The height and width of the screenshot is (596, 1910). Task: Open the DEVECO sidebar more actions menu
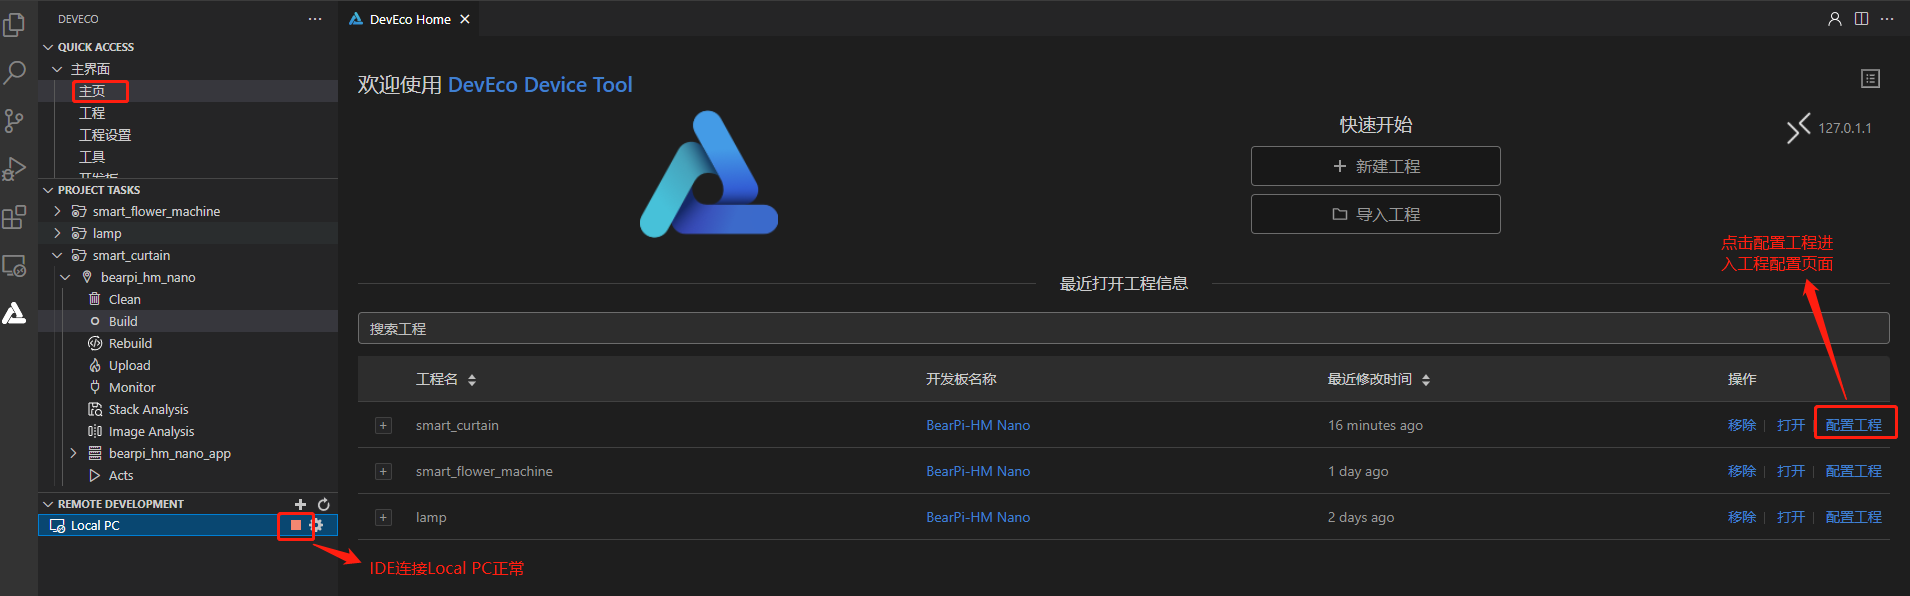click(315, 19)
